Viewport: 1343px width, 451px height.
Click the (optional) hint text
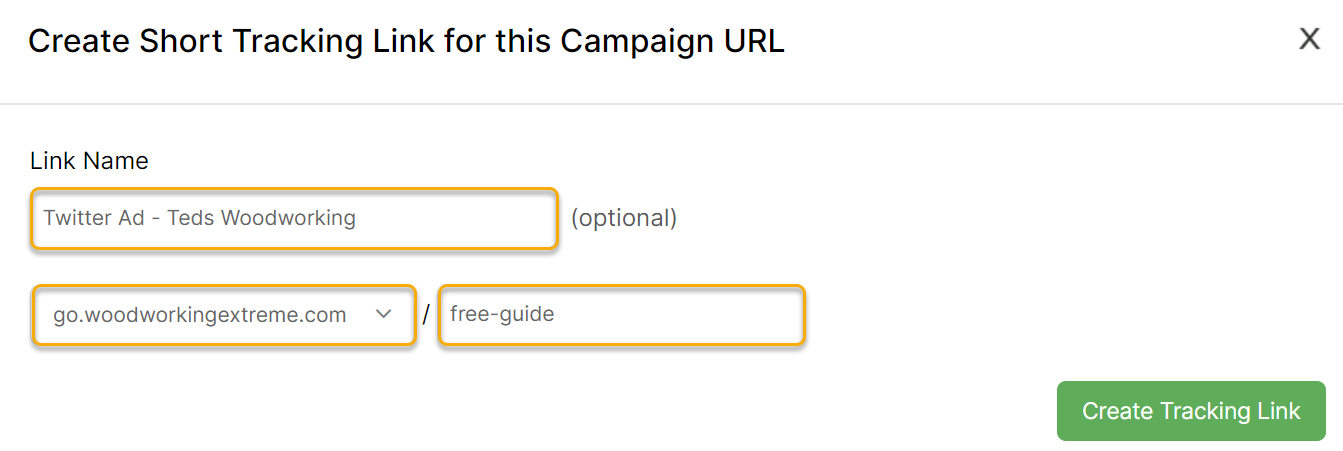(x=624, y=218)
